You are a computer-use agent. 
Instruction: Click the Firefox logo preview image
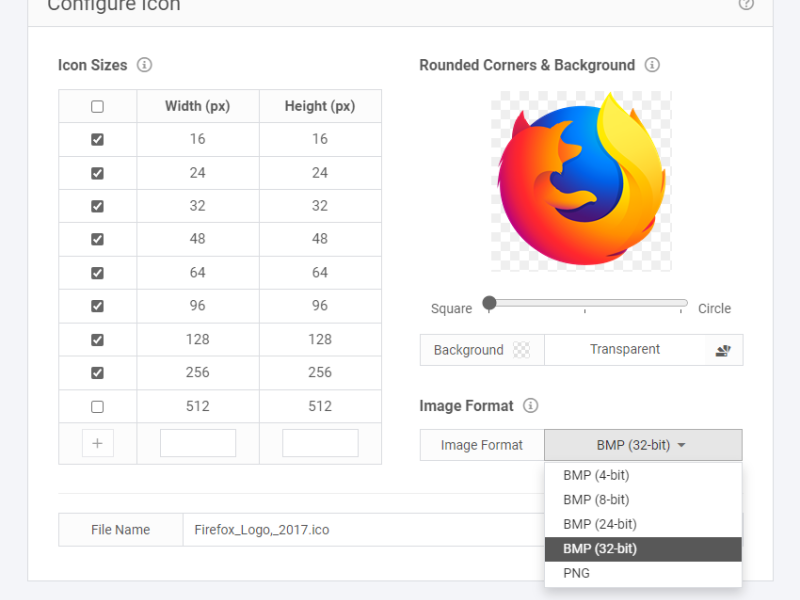coord(581,181)
